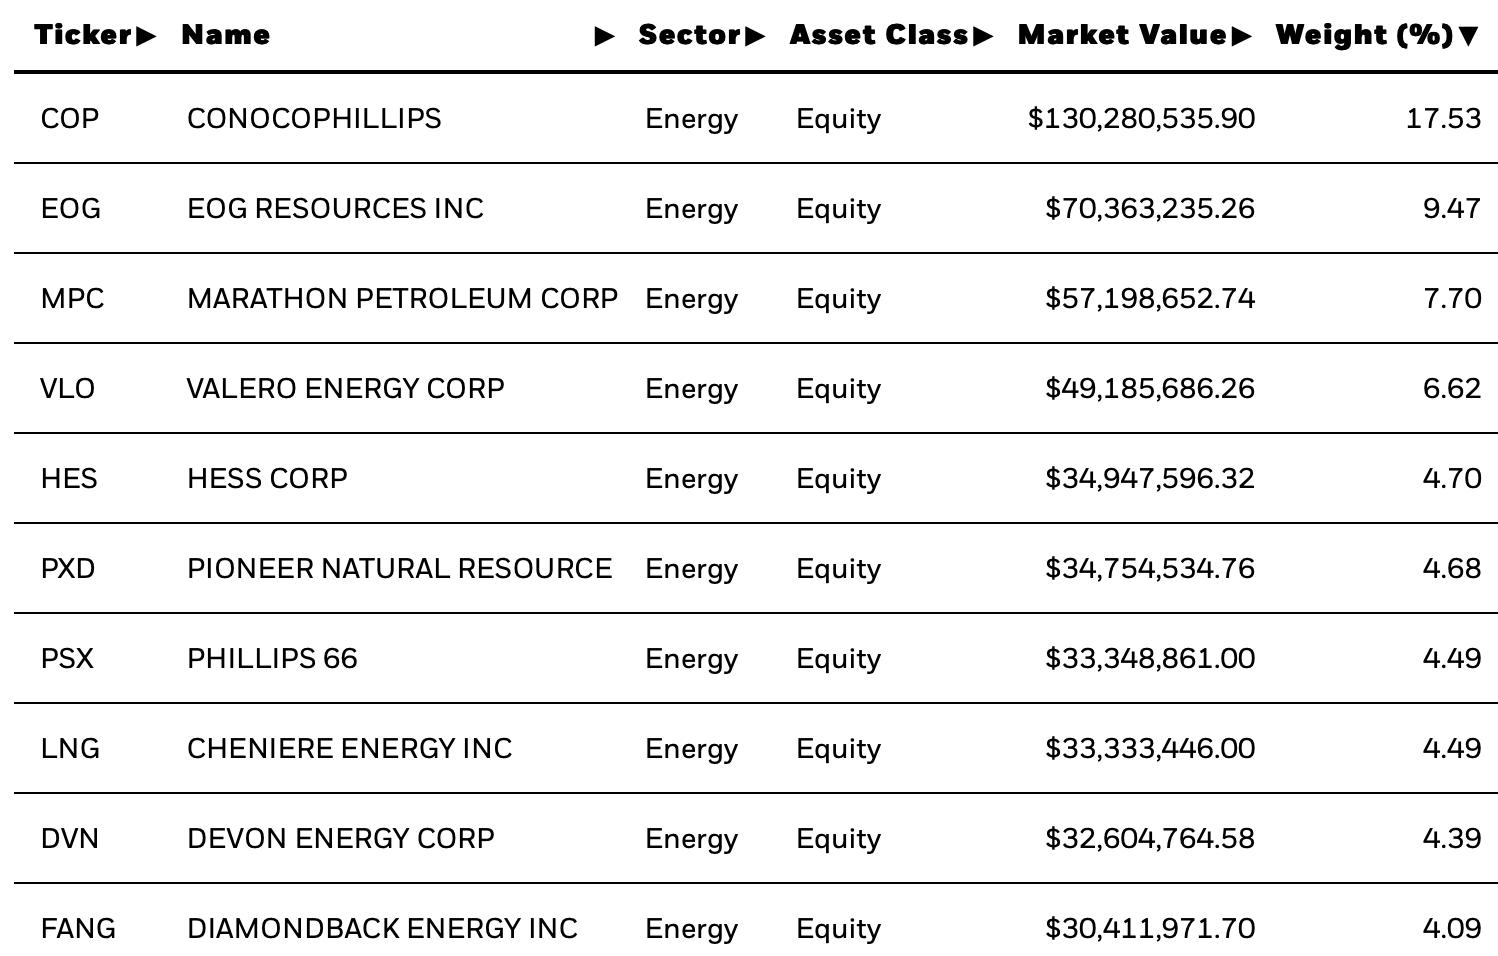Viewport: 1498px width, 956px height.
Task: Select the 17.53 weight value
Action: pos(1443,118)
